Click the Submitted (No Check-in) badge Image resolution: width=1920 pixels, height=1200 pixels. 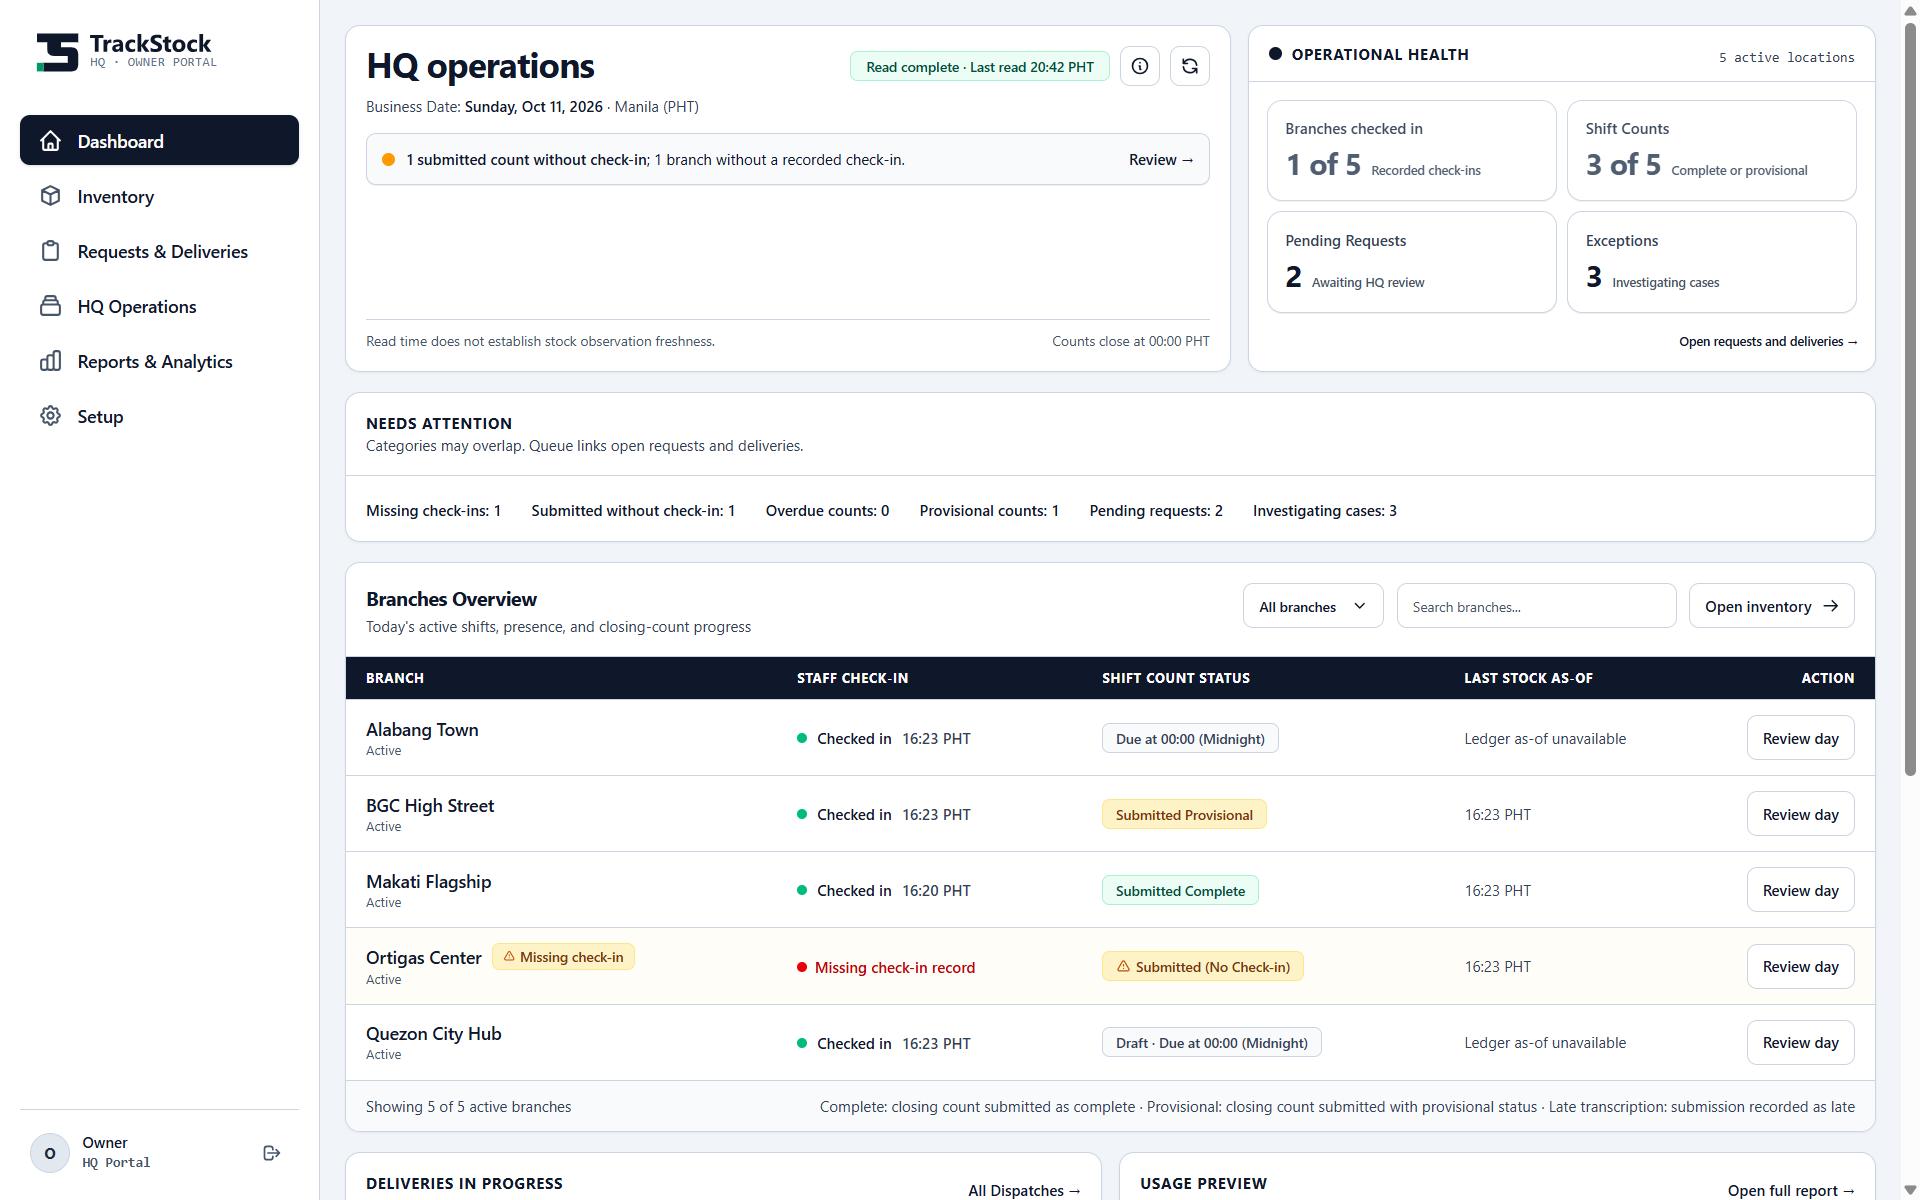coord(1202,966)
